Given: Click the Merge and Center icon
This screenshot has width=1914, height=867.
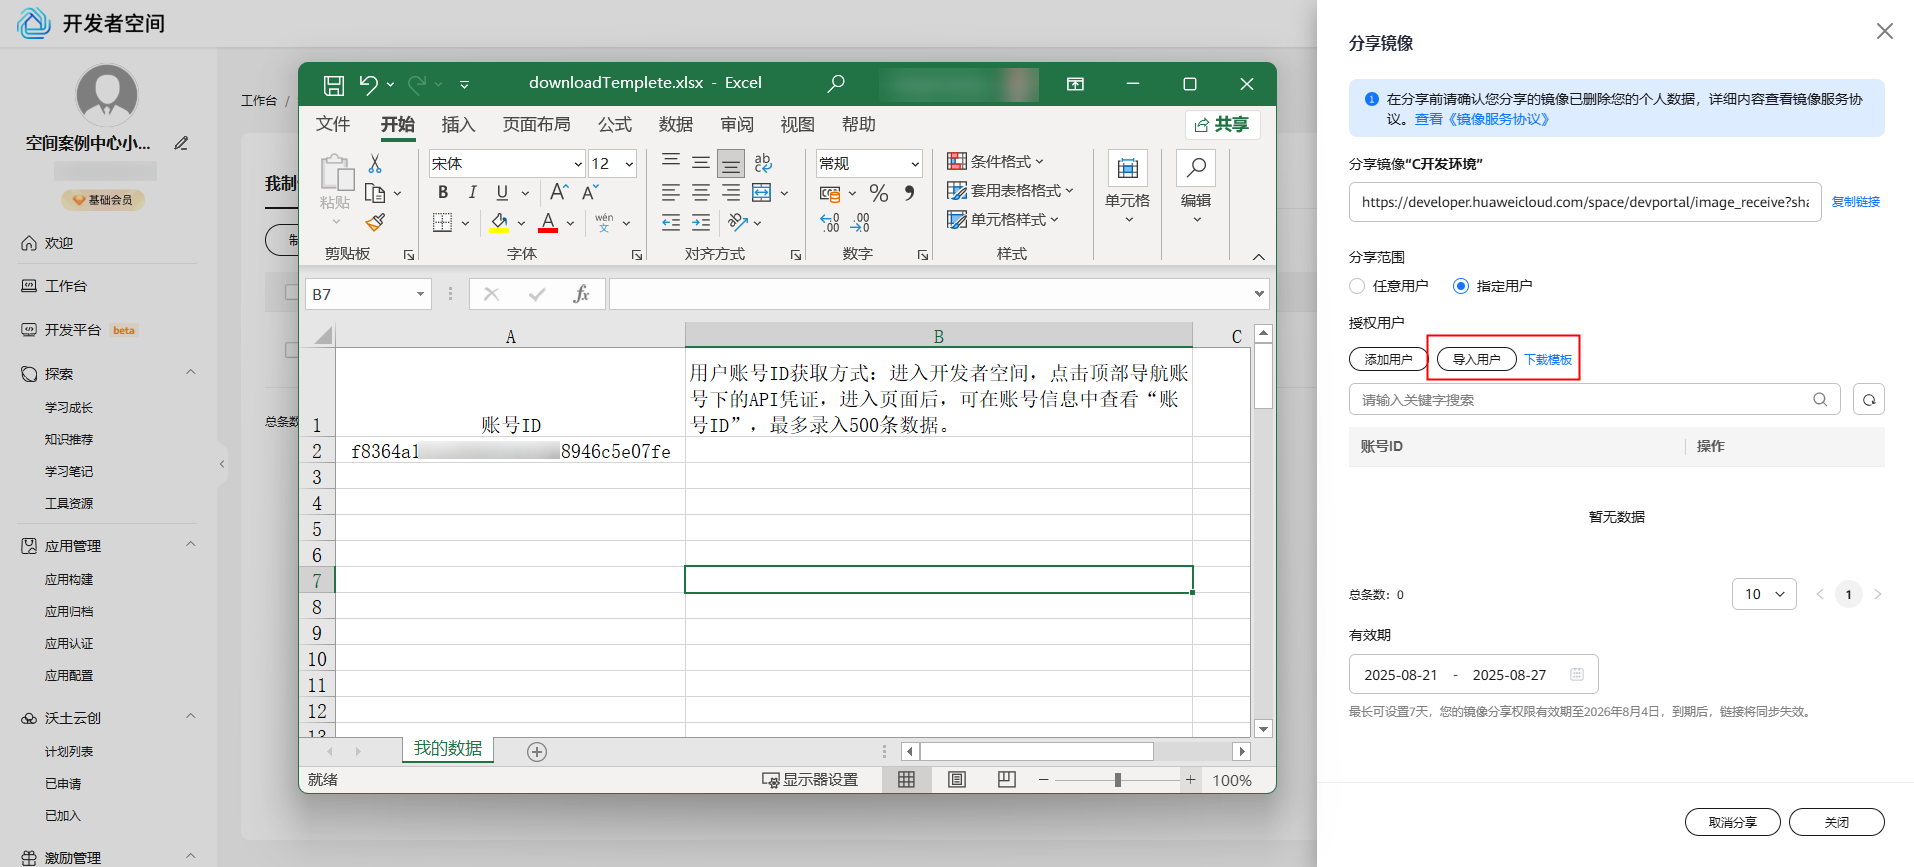Looking at the screenshot, I should pyautogui.click(x=762, y=192).
